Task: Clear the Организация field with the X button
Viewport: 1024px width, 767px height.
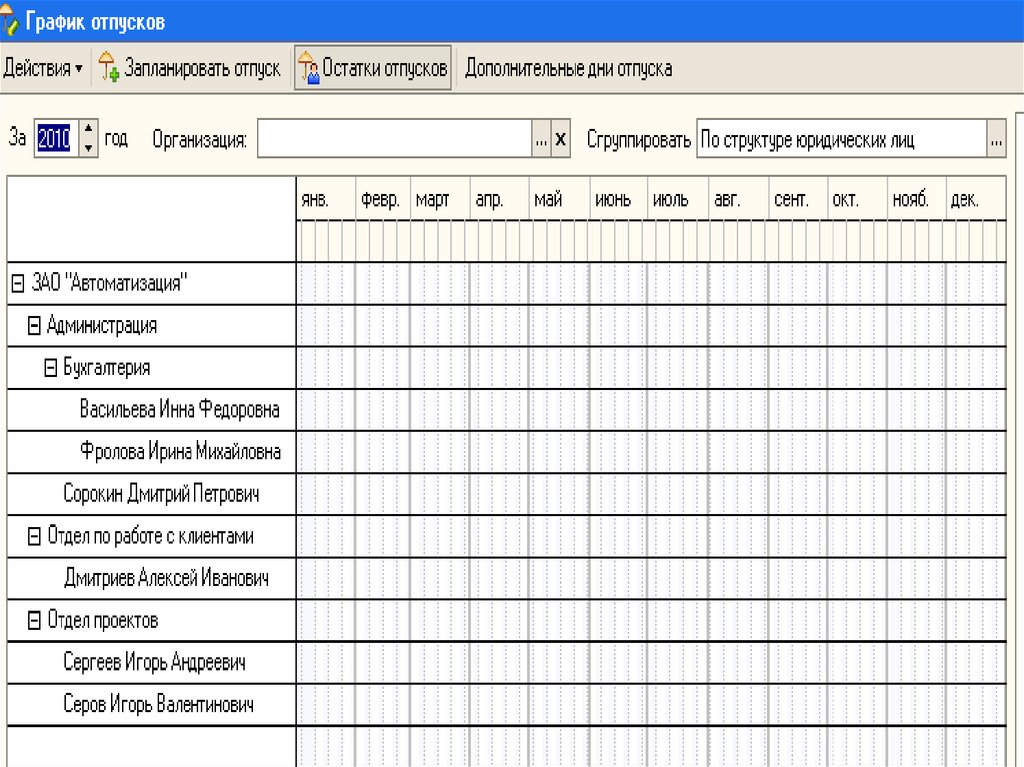Action: click(x=560, y=140)
